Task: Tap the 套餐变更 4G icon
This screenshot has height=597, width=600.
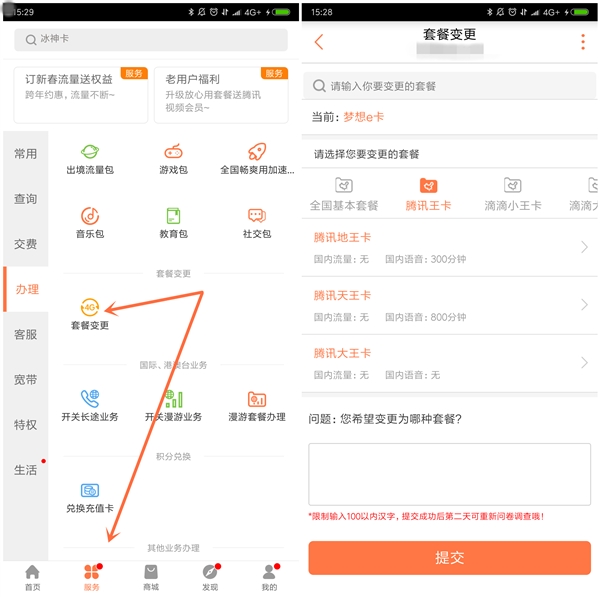Action: click(x=90, y=307)
